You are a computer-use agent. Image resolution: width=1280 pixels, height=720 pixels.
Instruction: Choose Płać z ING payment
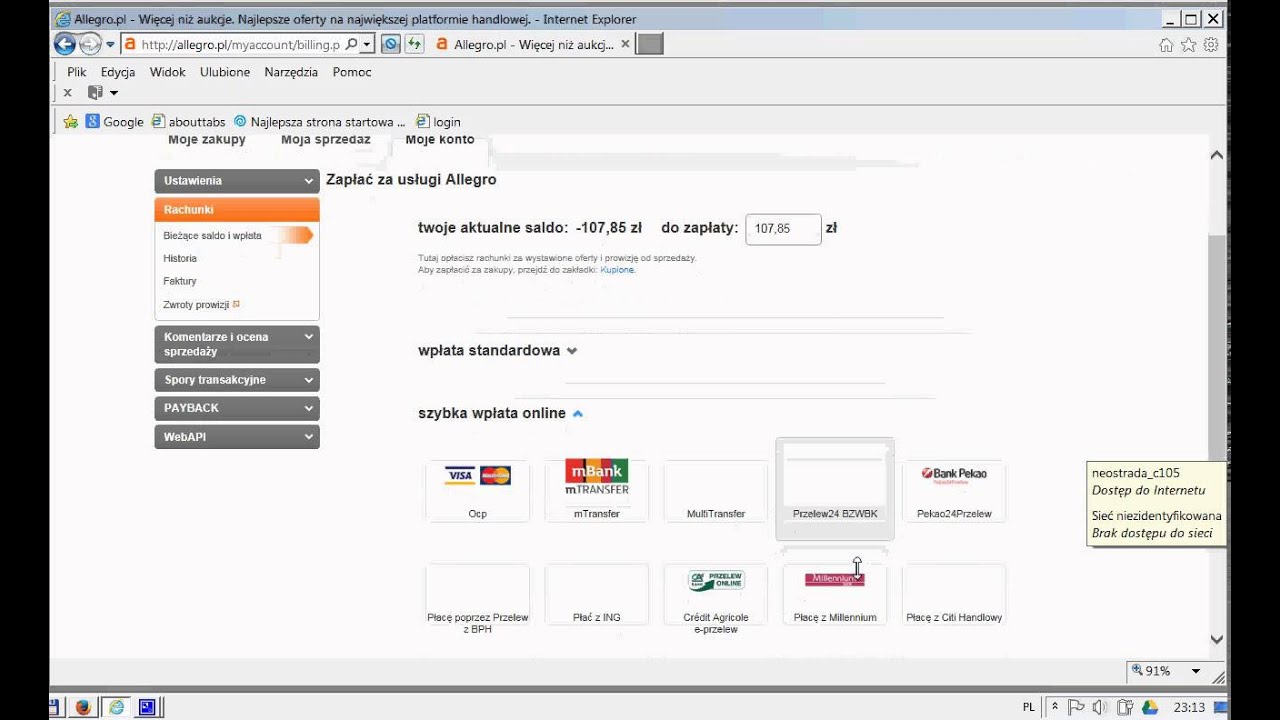pos(597,596)
